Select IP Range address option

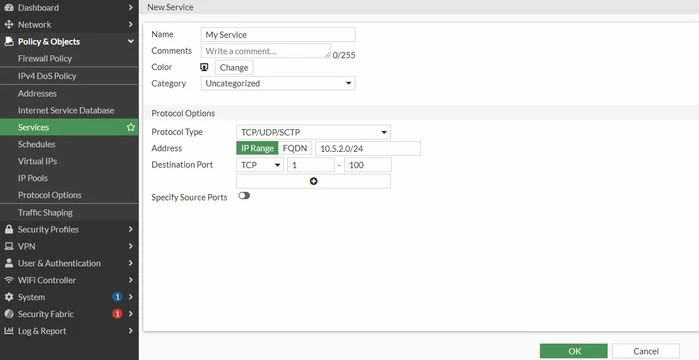click(x=257, y=148)
